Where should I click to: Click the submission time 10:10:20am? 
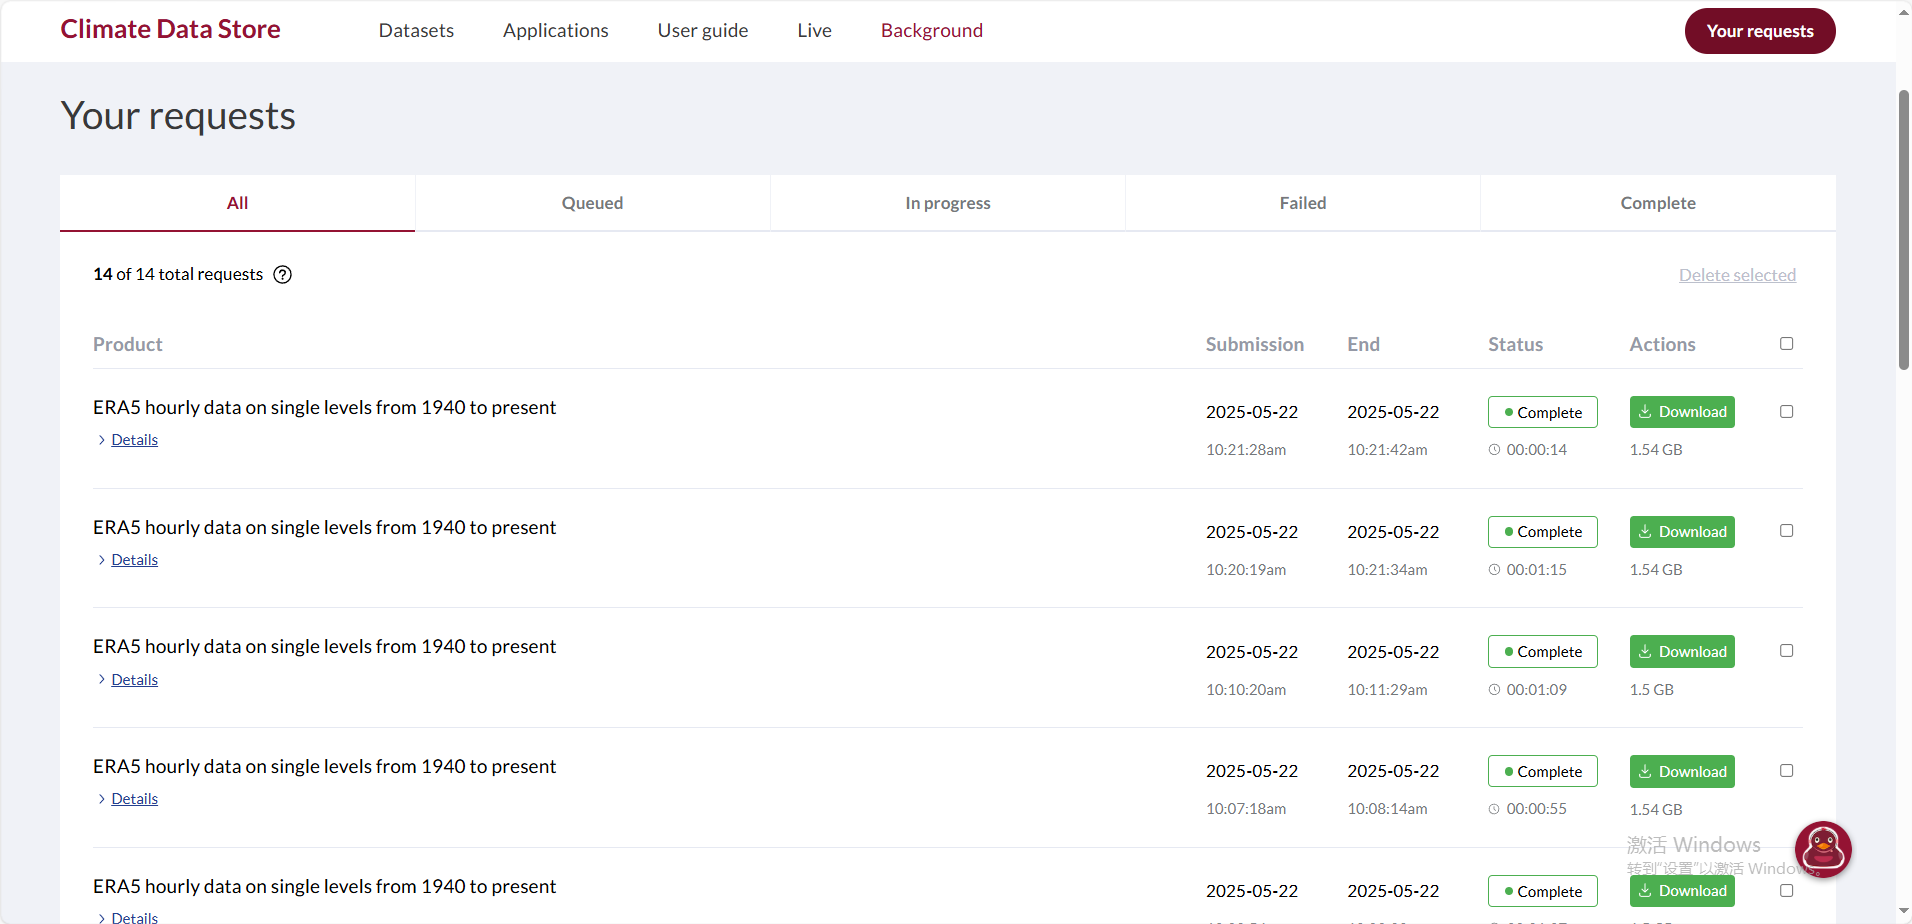1246,690
